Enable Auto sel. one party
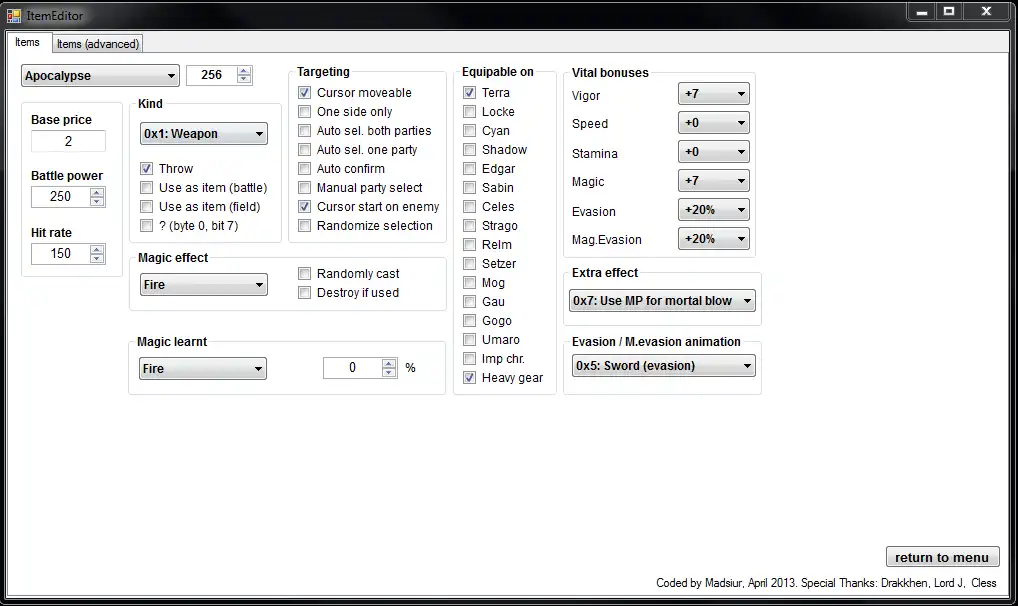The height and width of the screenshot is (606, 1018). [304, 149]
